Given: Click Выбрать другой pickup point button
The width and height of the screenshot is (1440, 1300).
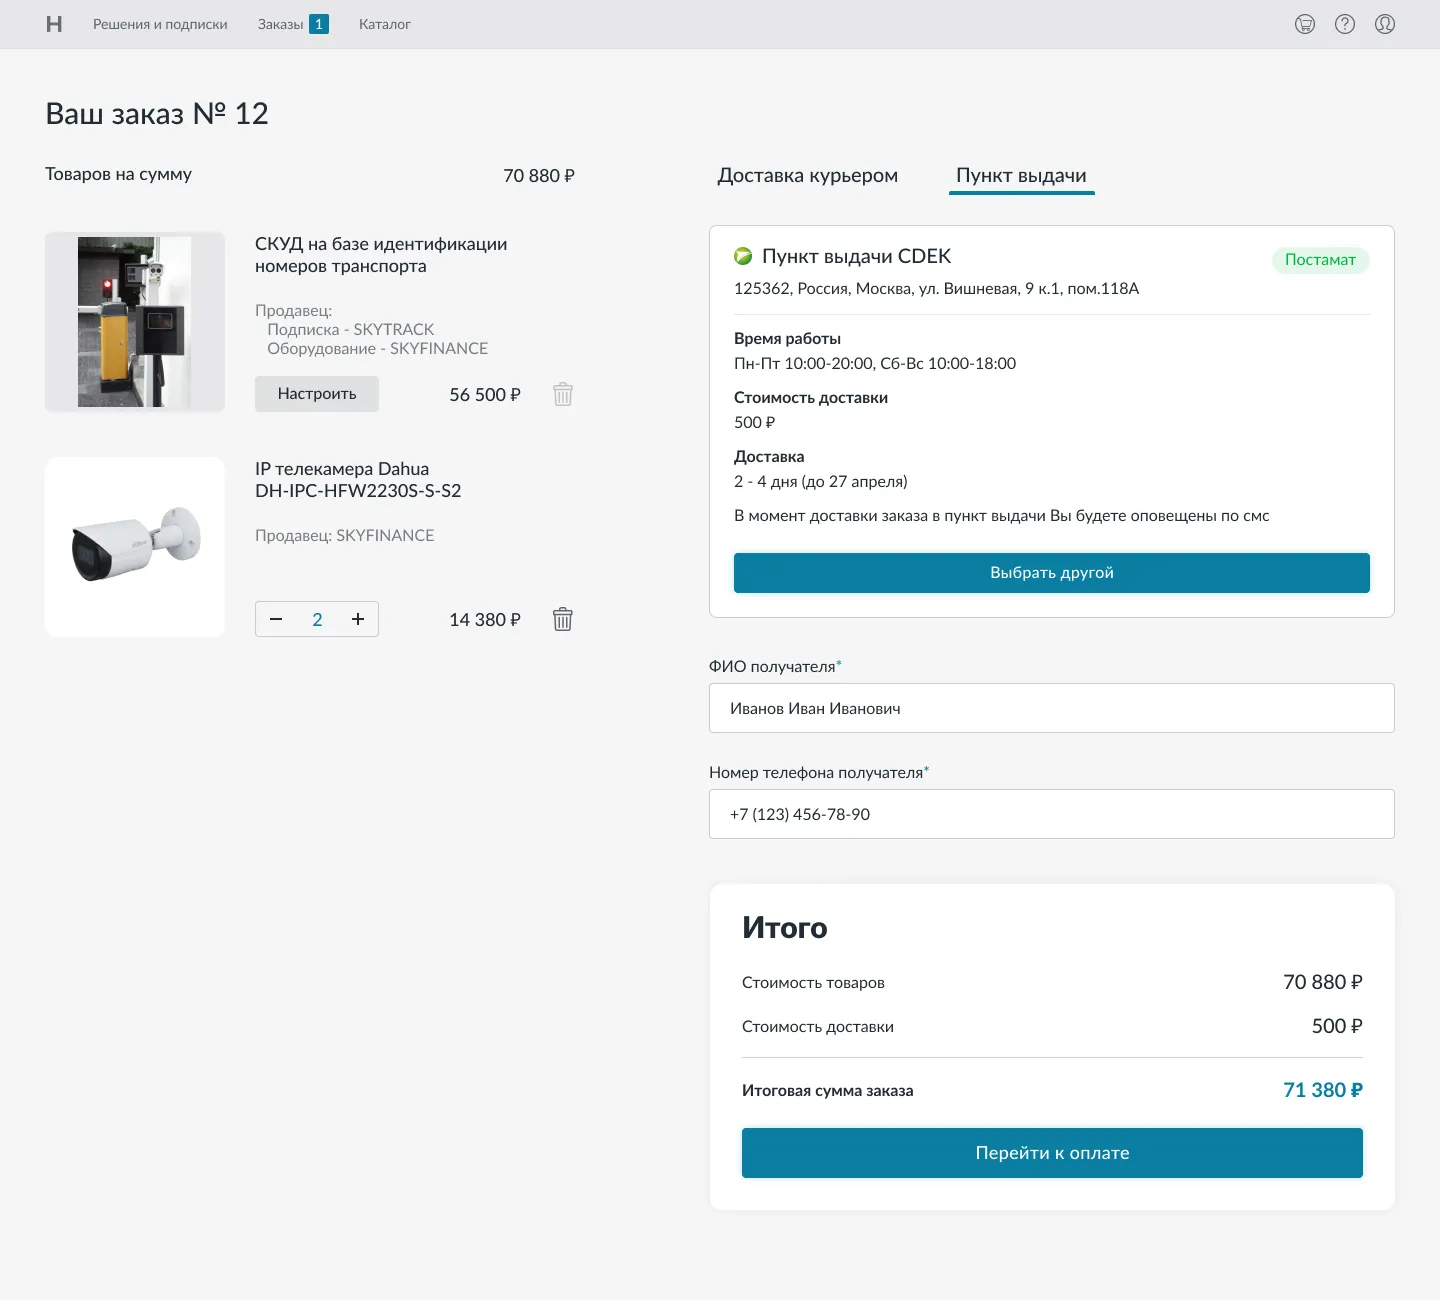Looking at the screenshot, I should [x=1051, y=573].
